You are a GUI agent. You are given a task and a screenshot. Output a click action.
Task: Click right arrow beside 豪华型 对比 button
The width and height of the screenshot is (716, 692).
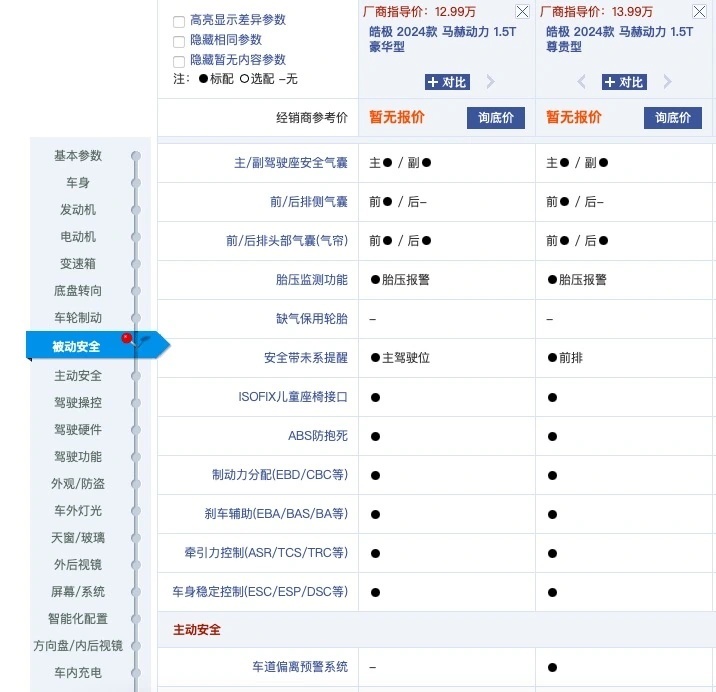pos(490,82)
